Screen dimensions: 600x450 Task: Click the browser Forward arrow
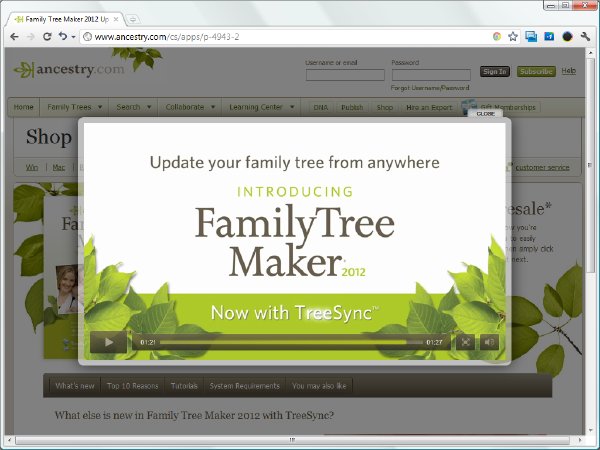31,37
